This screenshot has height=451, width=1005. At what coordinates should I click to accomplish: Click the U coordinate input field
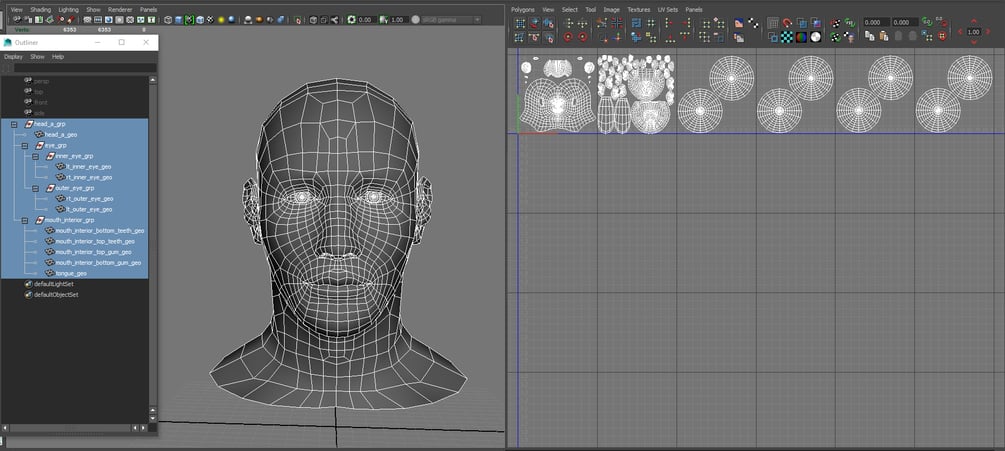coord(874,22)
